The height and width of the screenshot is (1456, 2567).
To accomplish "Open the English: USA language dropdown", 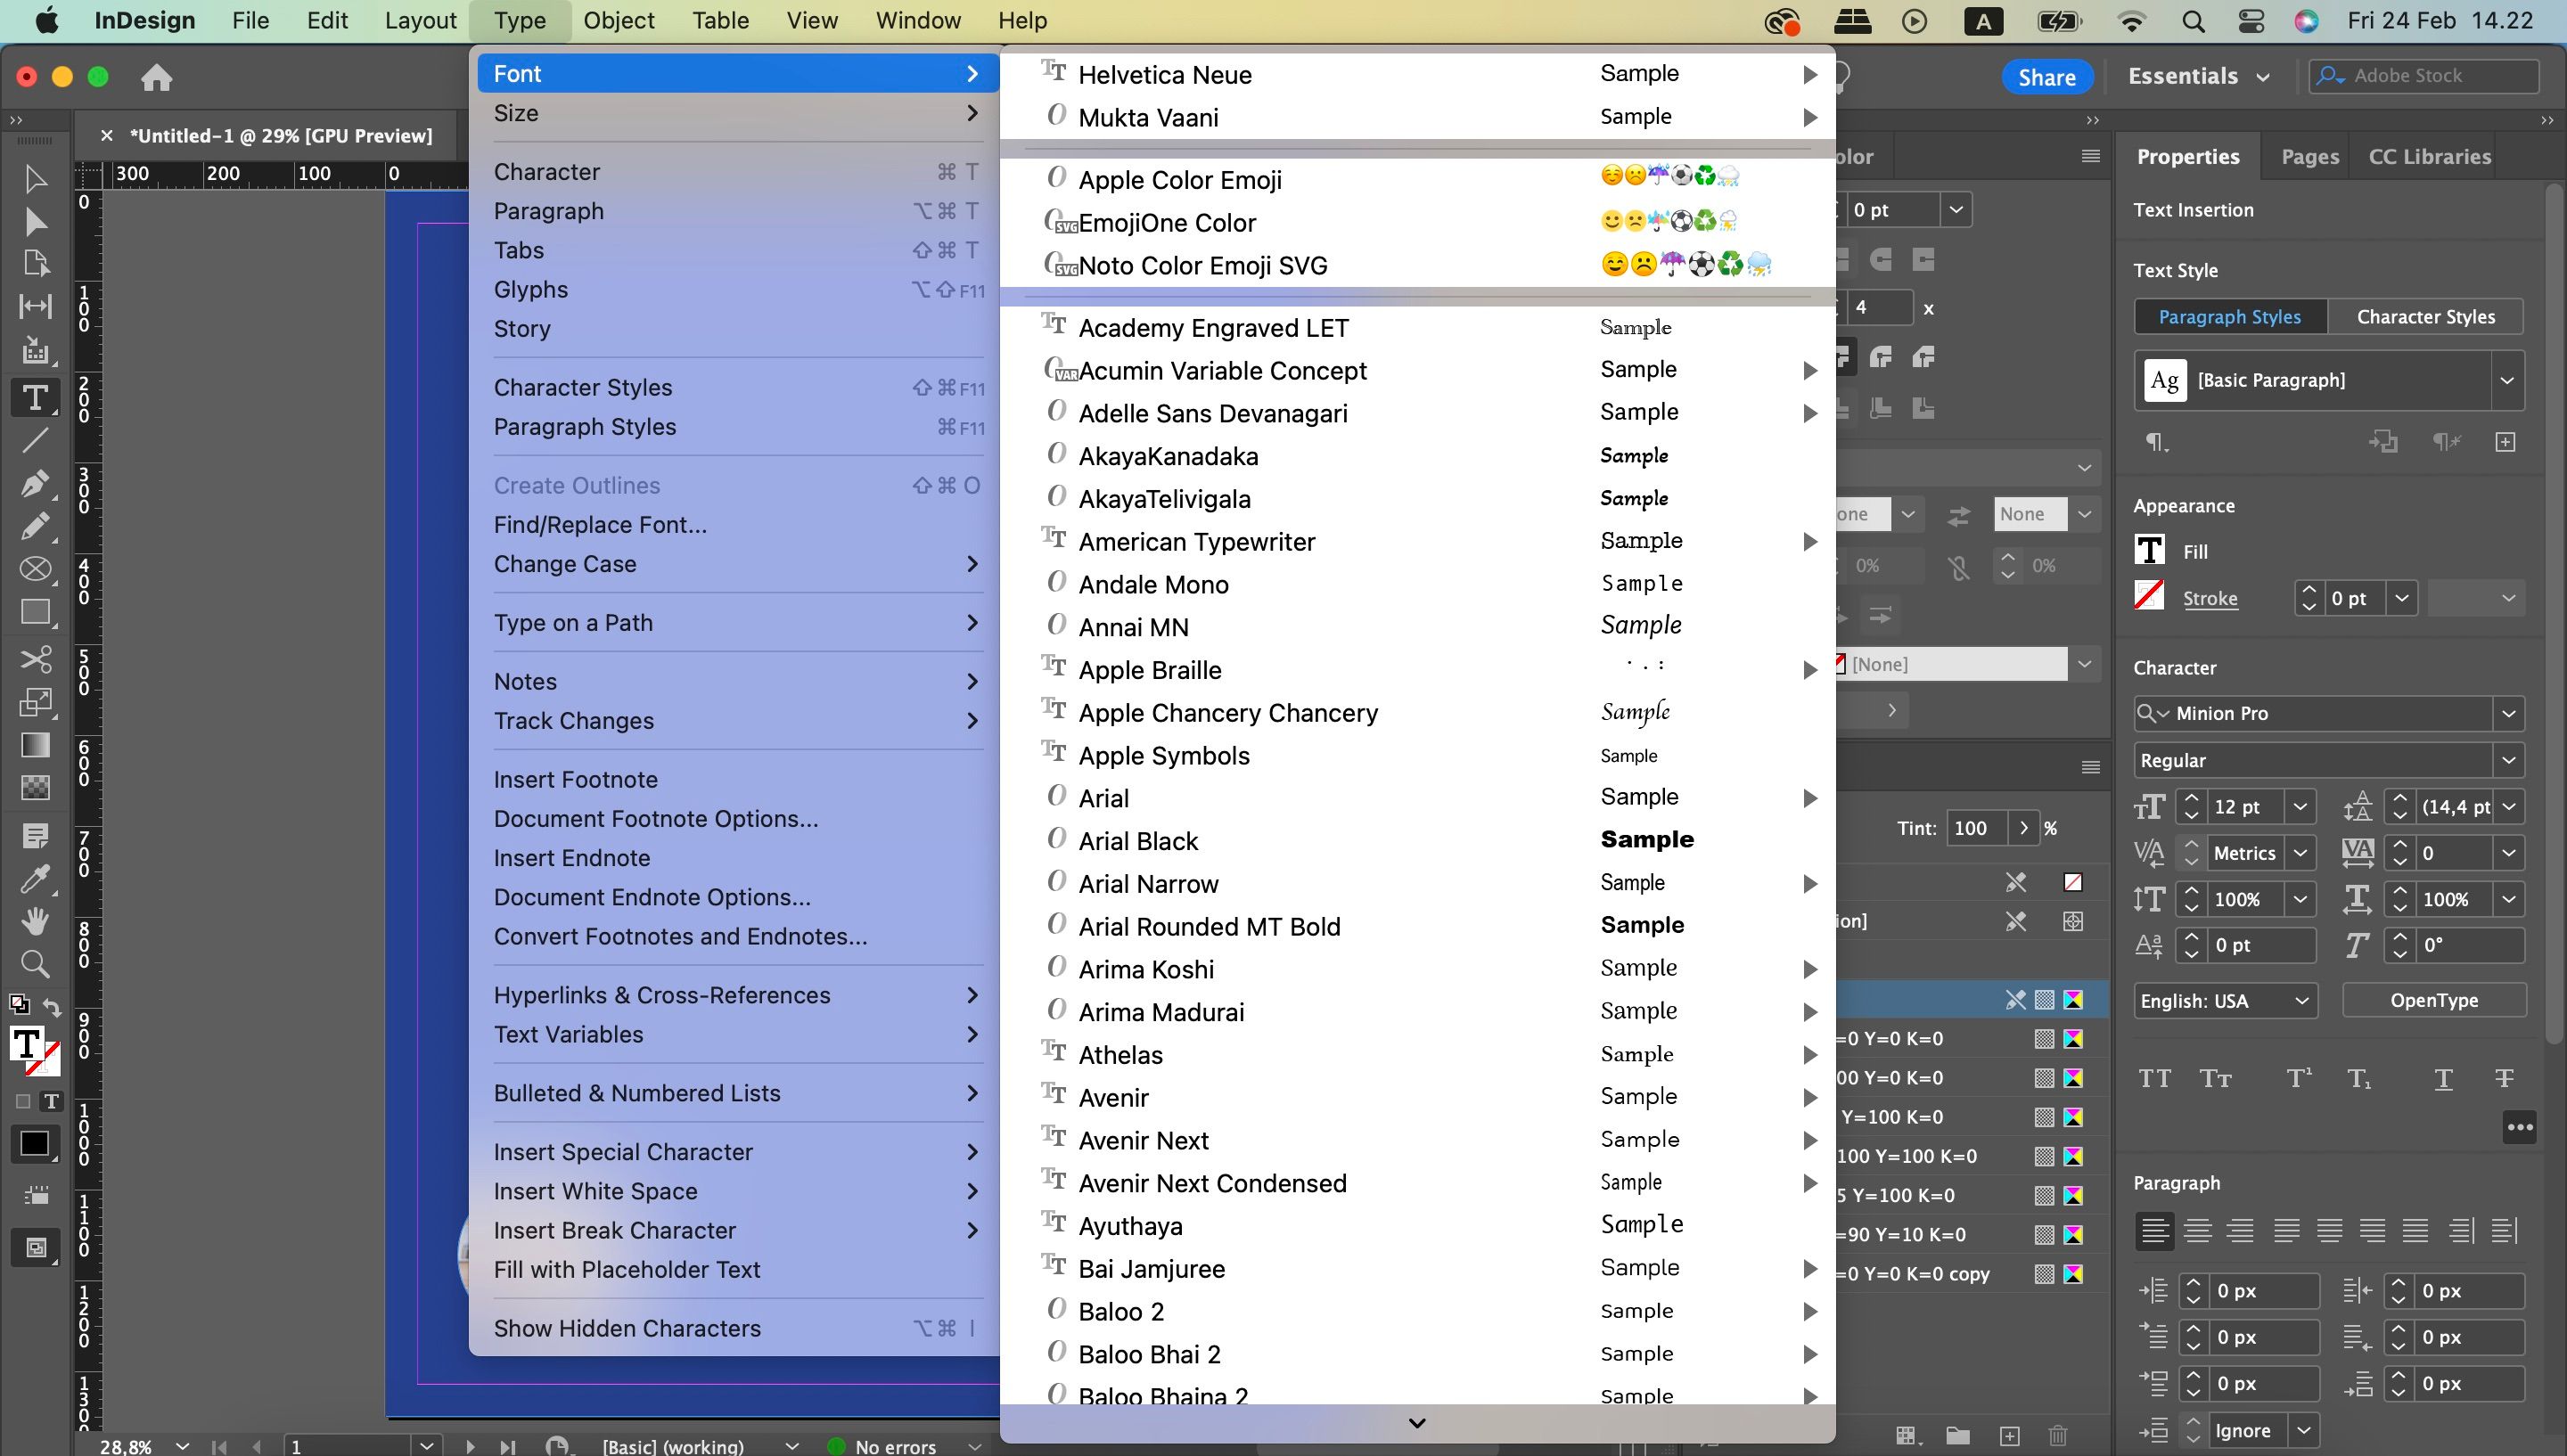I will (2303, 1000).
